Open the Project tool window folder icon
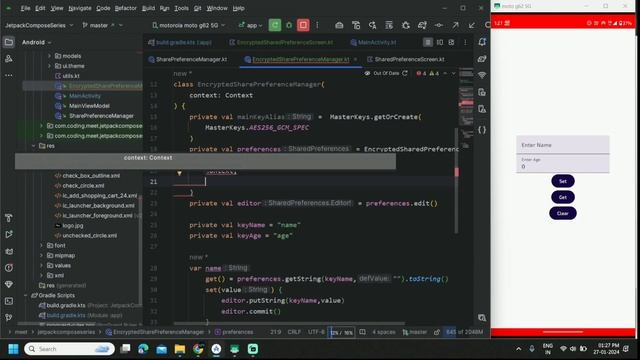The image size is (640, 360). 9,42
